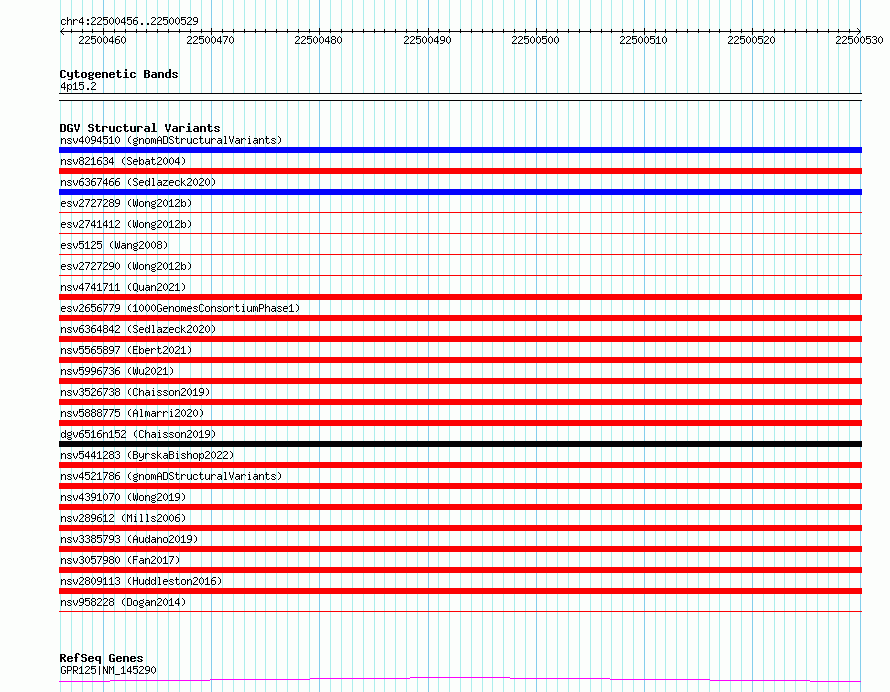Select the esv5125 Wang2008 variant
Screen dimensions: 890x692
coord(114,245)
